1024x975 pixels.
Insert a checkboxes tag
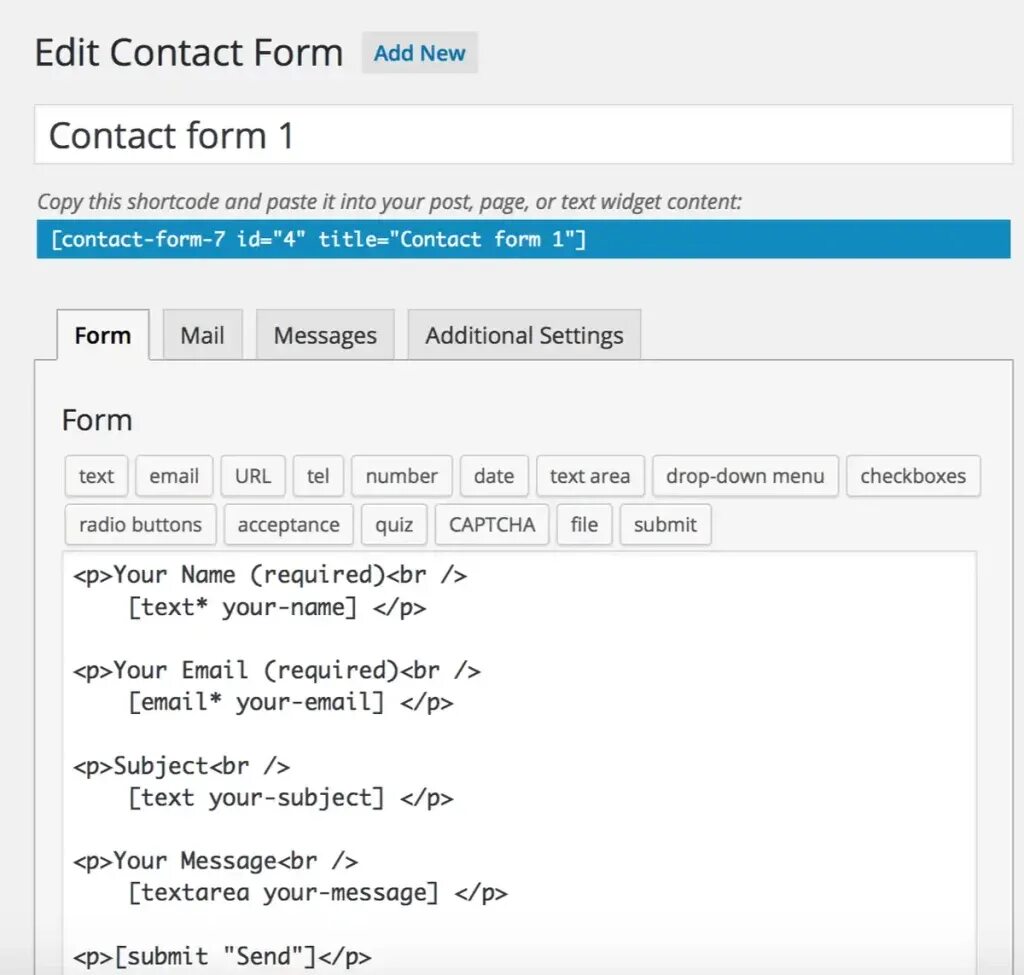913,476
